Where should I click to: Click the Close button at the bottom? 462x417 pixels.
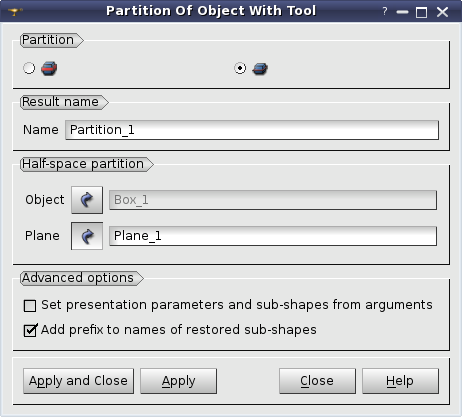(317, 381)
